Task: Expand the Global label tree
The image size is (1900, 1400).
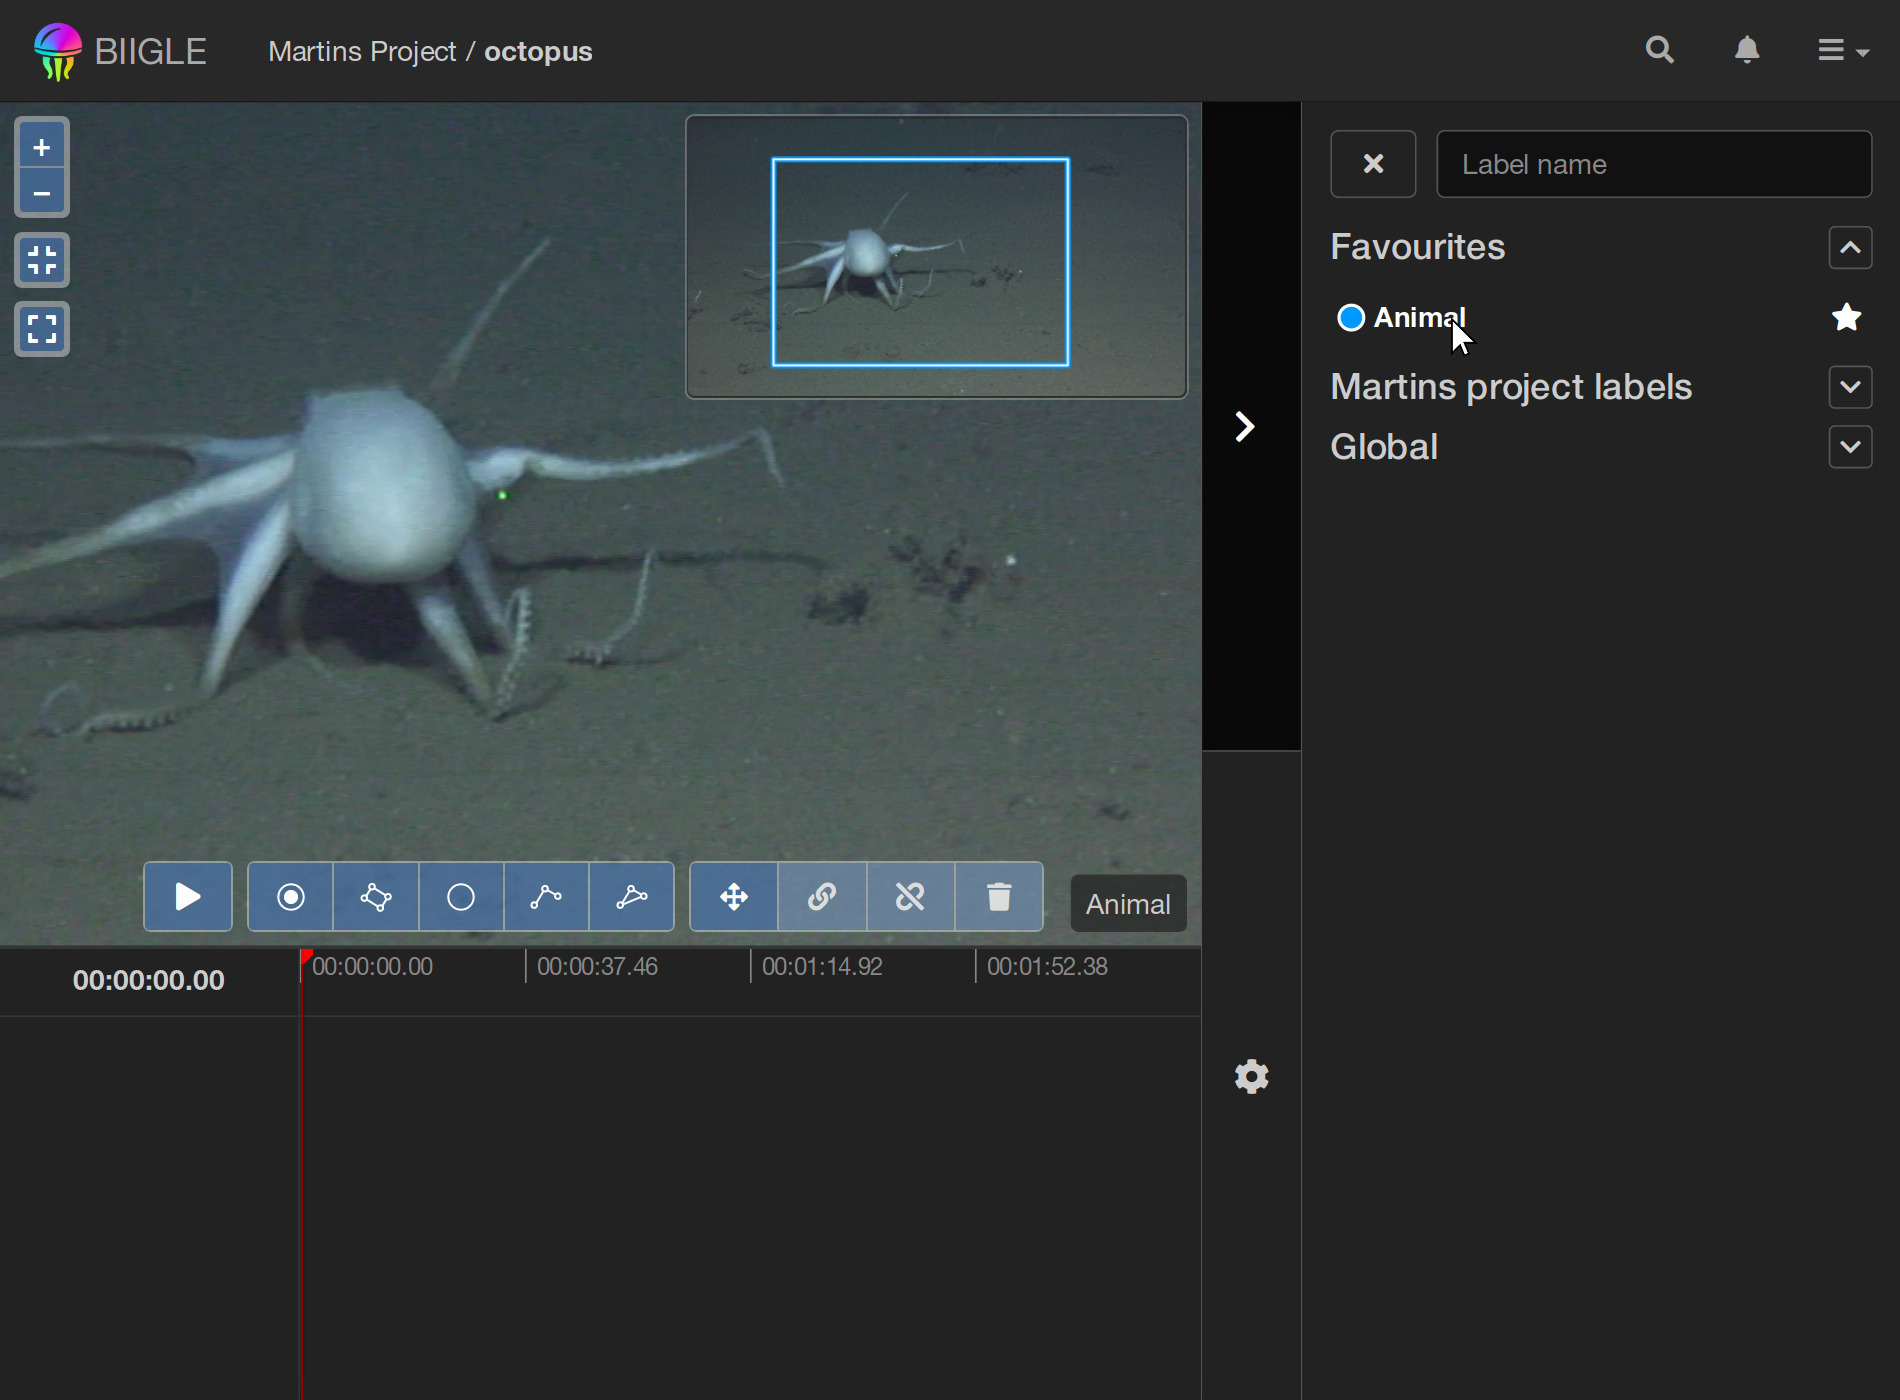Action: 1850,447
